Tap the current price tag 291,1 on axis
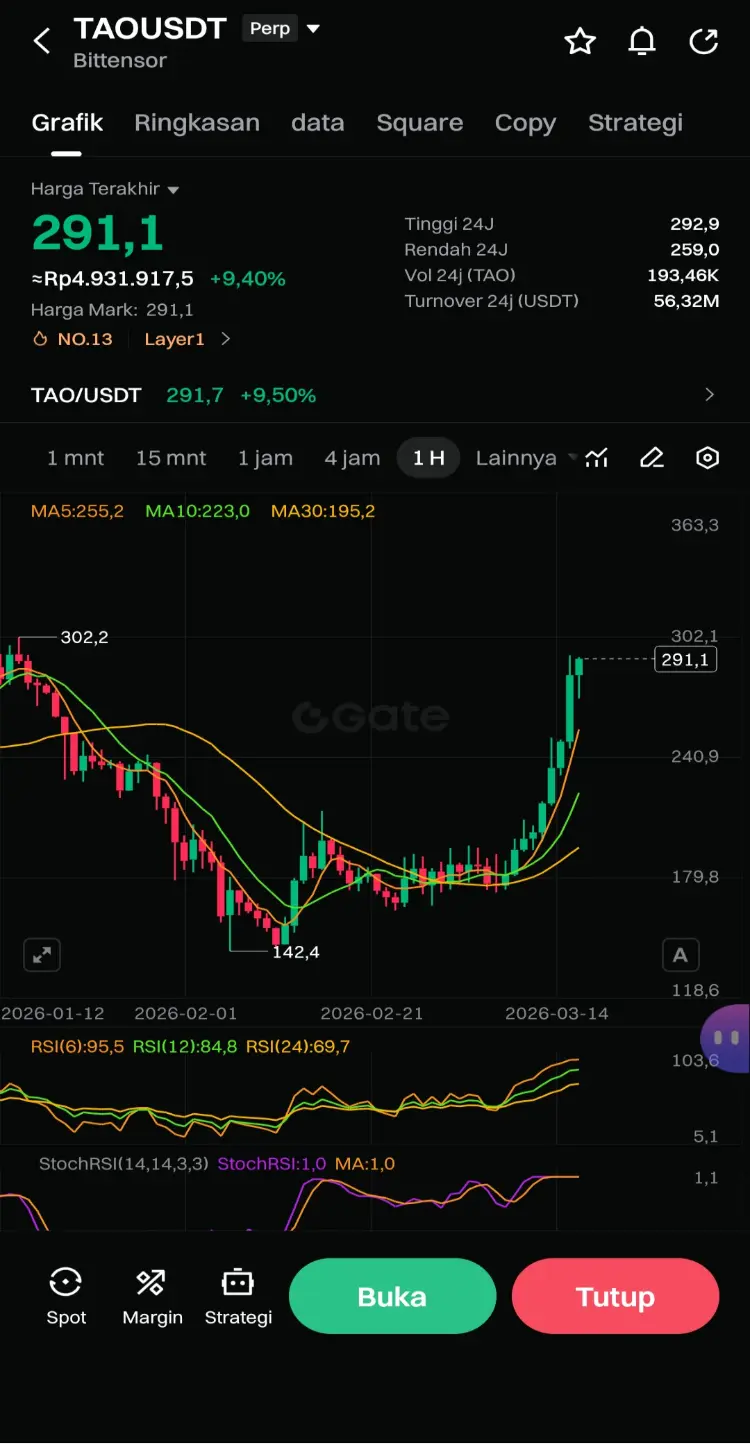Image resolution: width=750 pixels, height=1444 pixels. (685, 659)
